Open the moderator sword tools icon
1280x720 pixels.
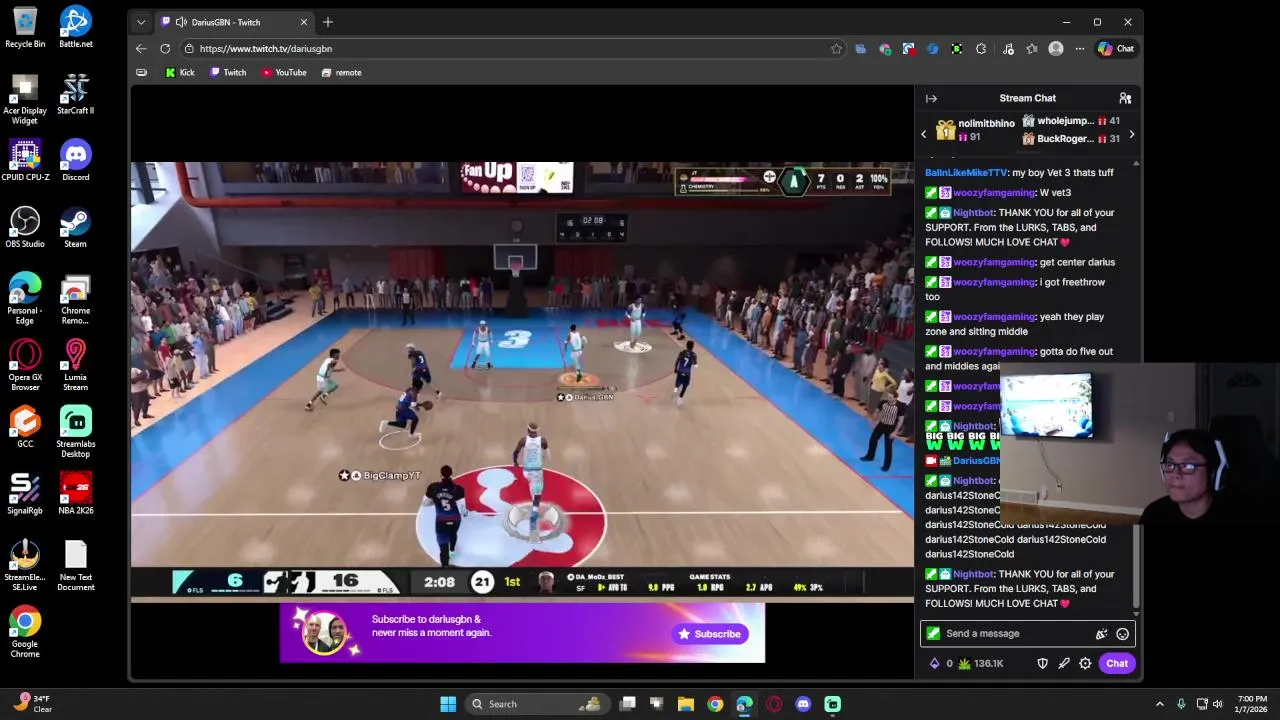1064,663
